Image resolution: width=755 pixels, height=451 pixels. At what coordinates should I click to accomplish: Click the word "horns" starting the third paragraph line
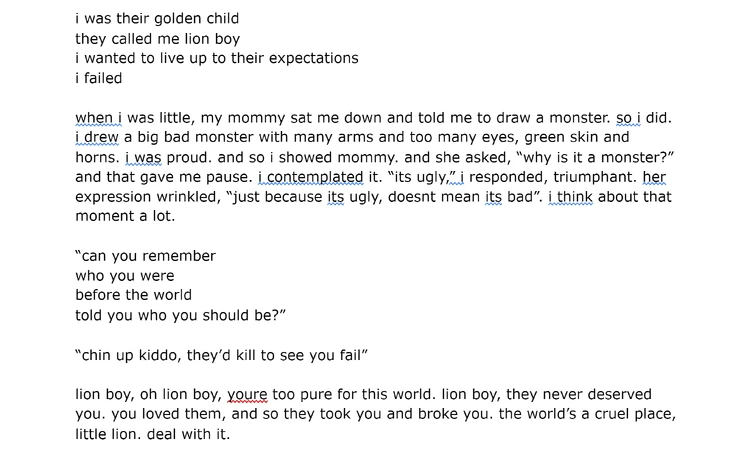click(97, 157)
